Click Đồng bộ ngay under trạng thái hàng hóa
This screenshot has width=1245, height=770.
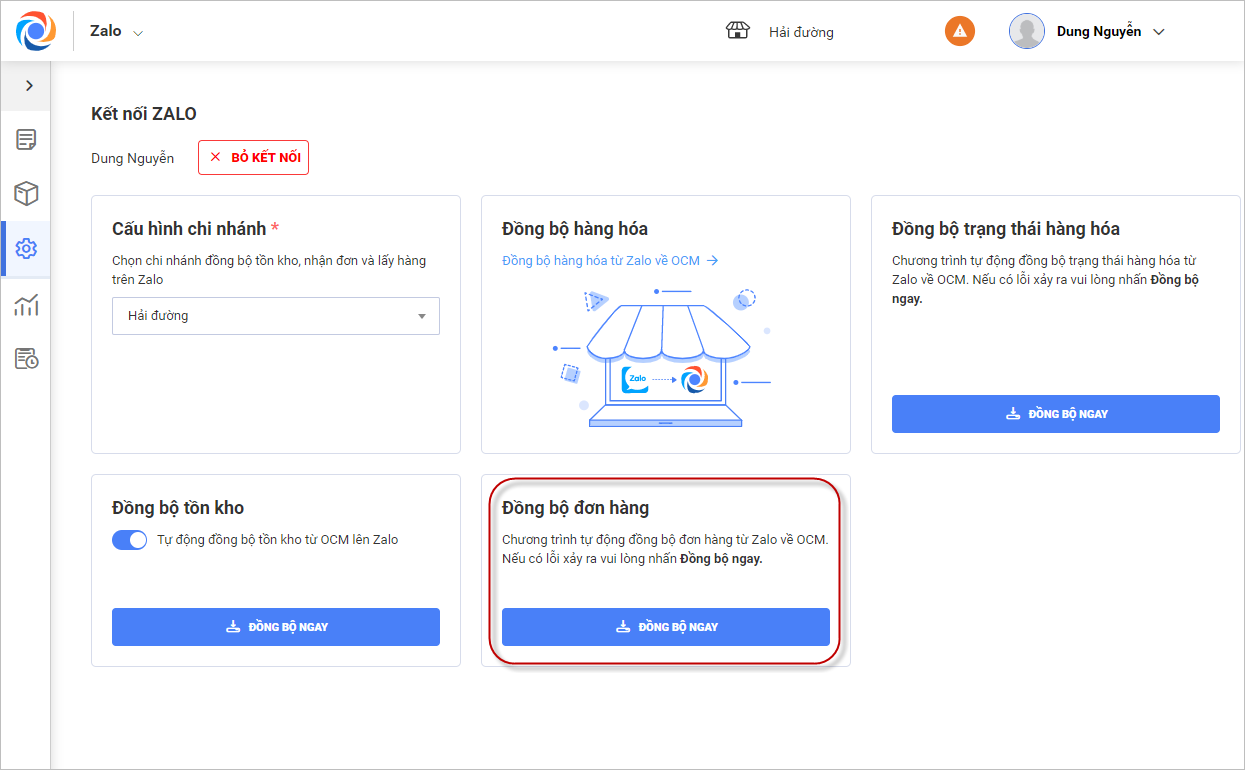click(x=1056, y=414)
